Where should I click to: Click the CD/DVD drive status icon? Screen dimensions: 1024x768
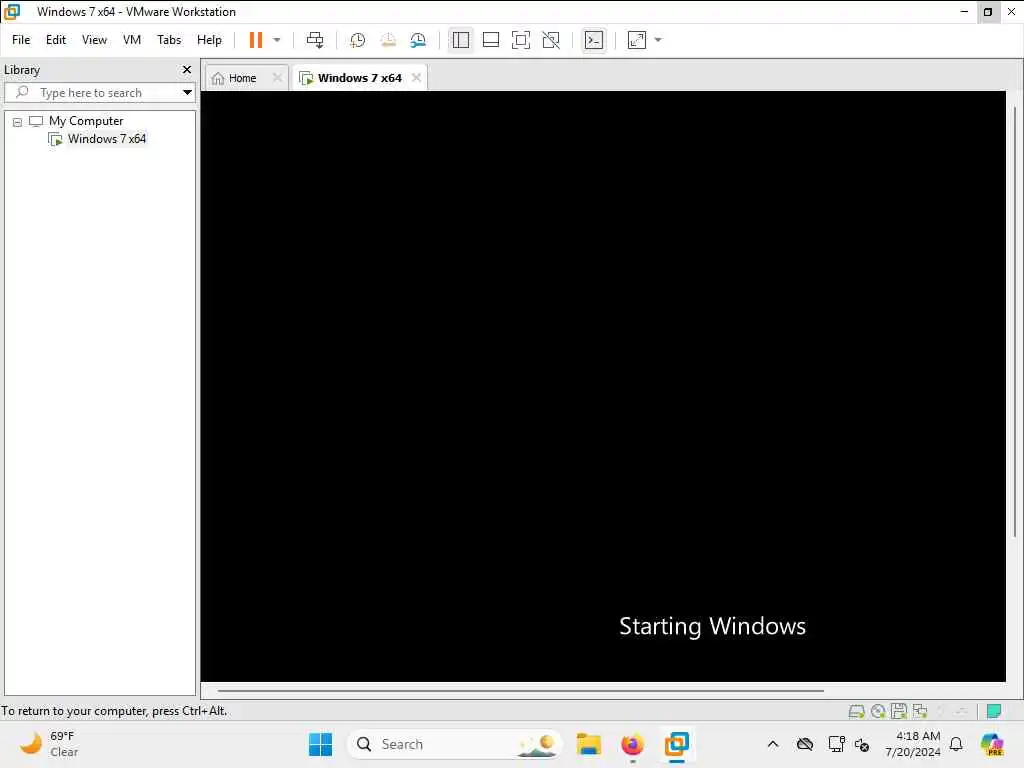point(878,711)
